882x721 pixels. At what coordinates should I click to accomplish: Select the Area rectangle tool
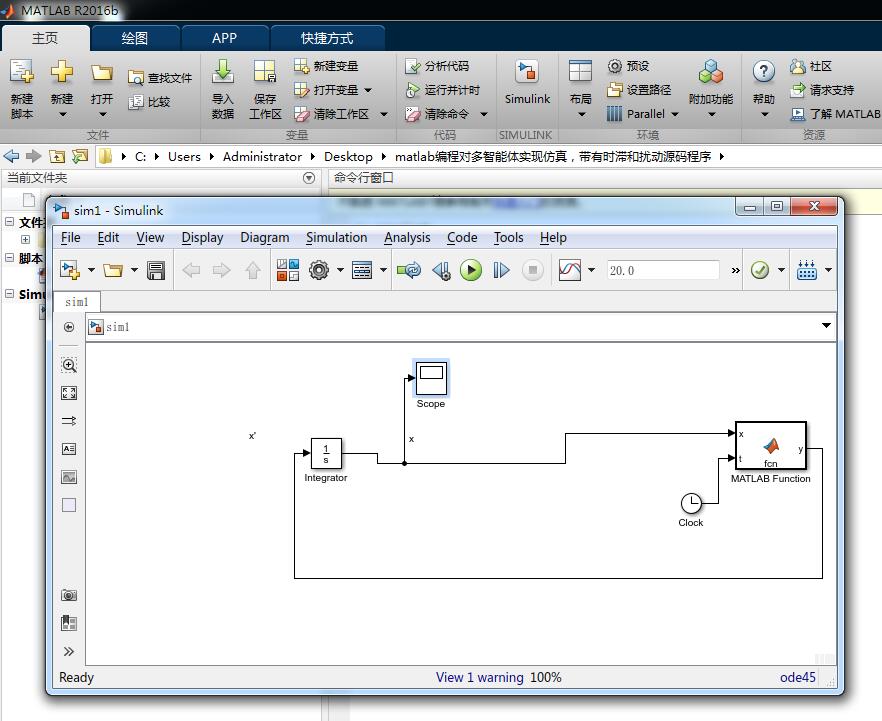(x=69, y=505)
